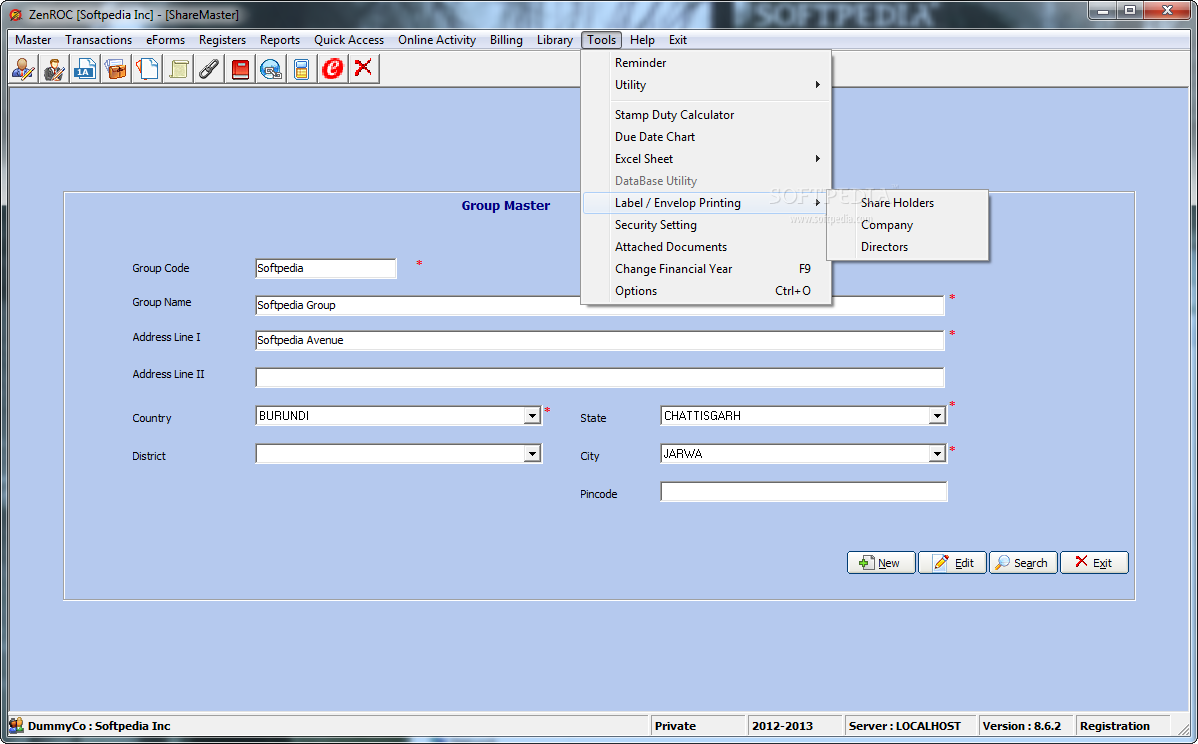Open the Reports menu
The width and height of the screenshot is (1198, 744).
(x=280, y=40)
